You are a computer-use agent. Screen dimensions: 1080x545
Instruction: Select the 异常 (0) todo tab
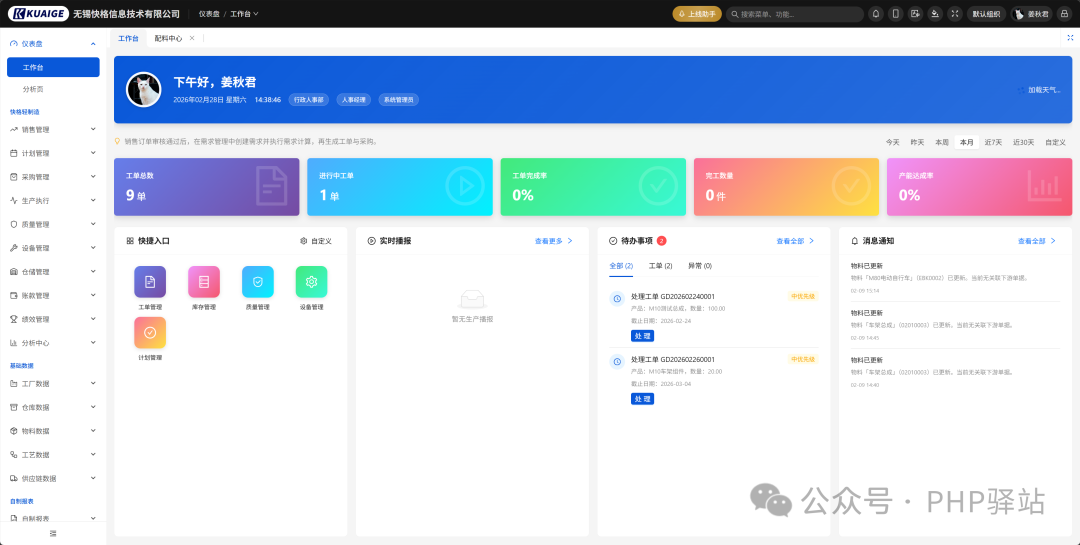coord(700,265)
